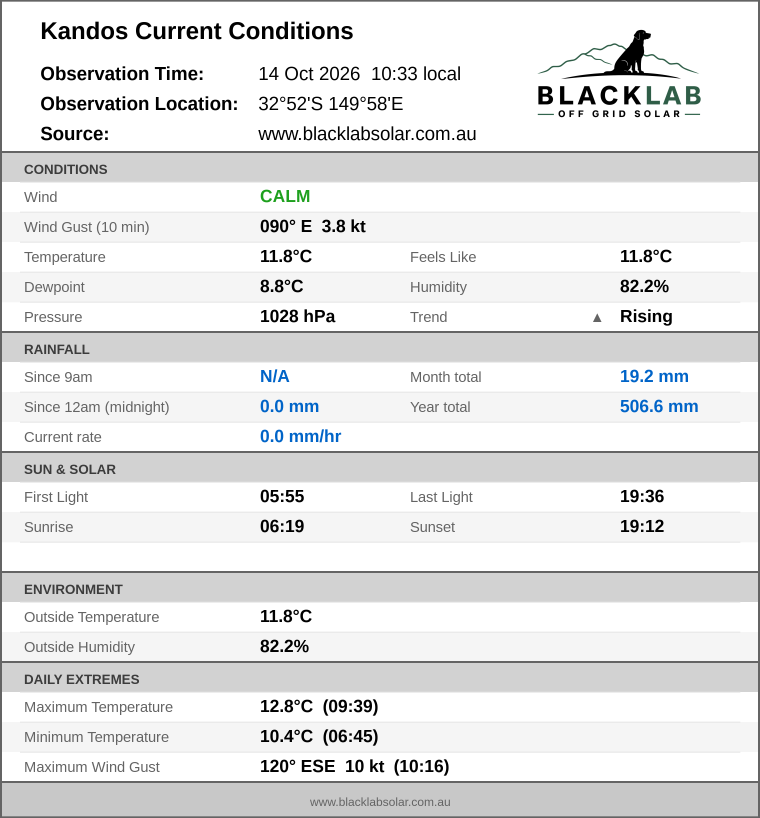Select wind gust value 090° E 3.8 kt

[x=312, y=226]
